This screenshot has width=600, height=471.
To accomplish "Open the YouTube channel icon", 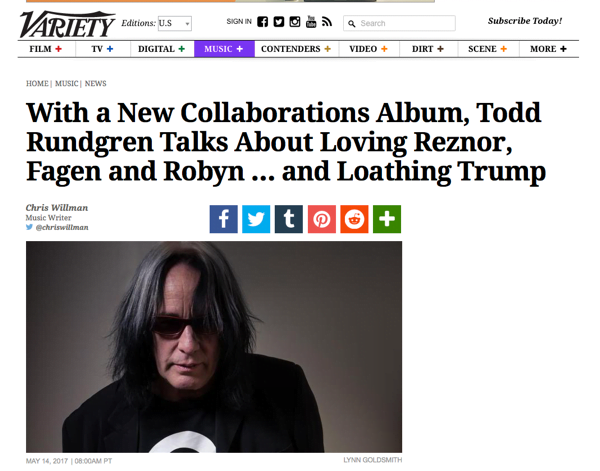I will pos(311,22).
